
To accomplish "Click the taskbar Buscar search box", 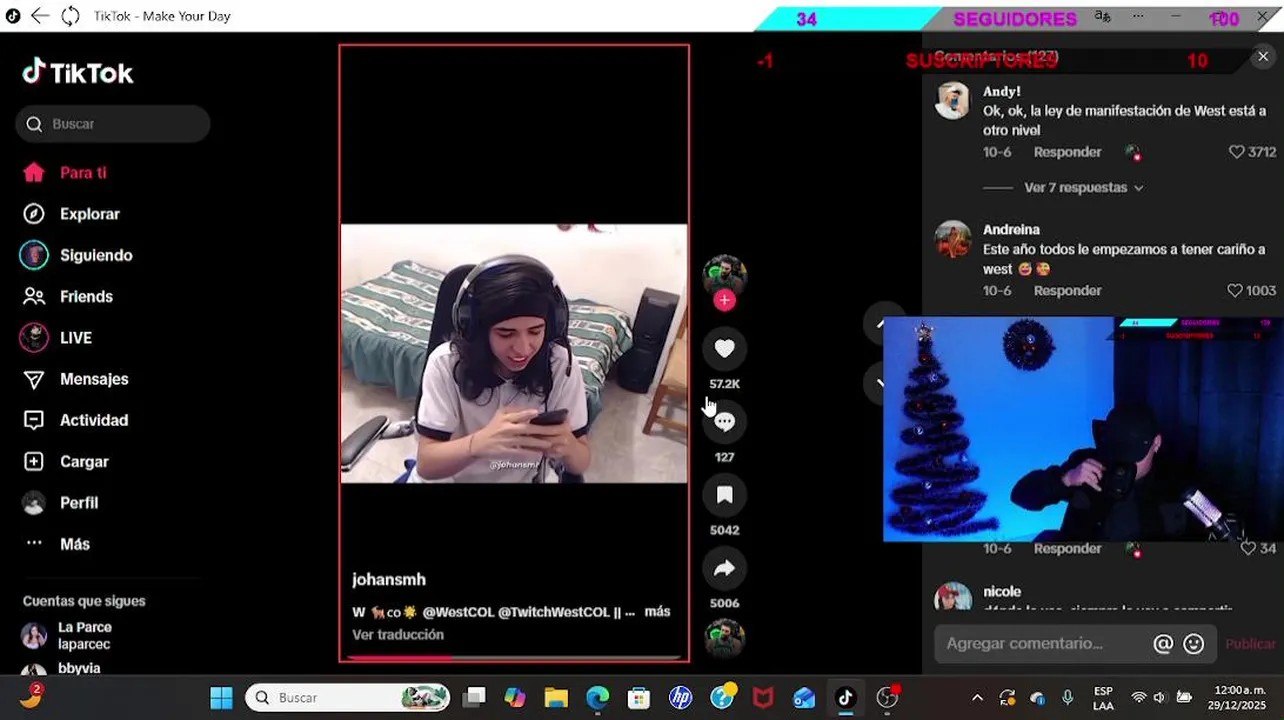I will [348, 698].
